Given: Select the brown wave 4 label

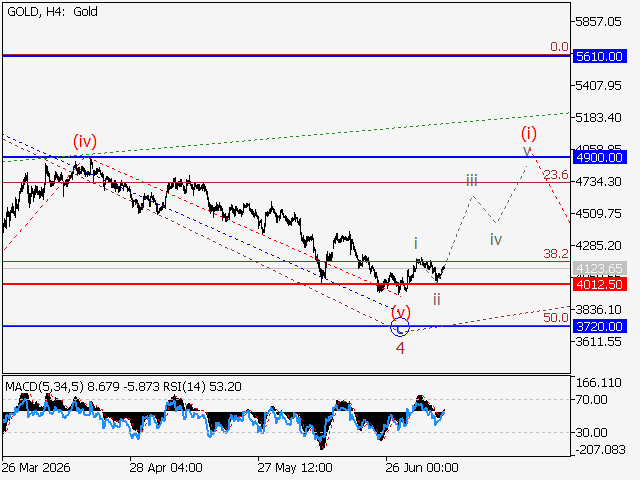Looking at the screenshot, I should [x=400, y=348].
